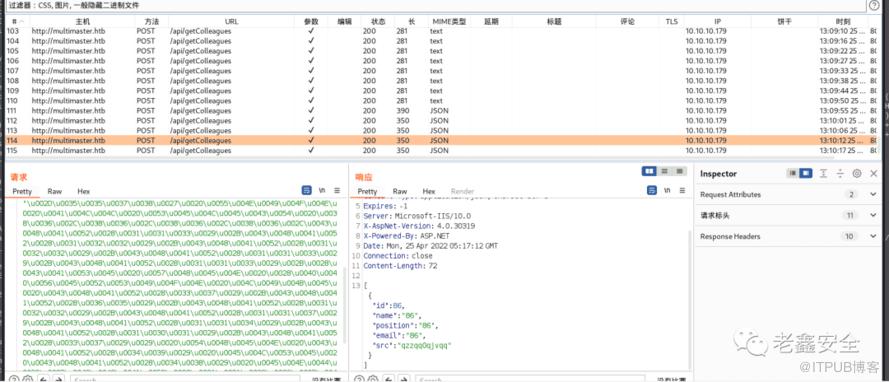
Task: Click time 13:09:44 in row 109
Action: pos(842,91)
